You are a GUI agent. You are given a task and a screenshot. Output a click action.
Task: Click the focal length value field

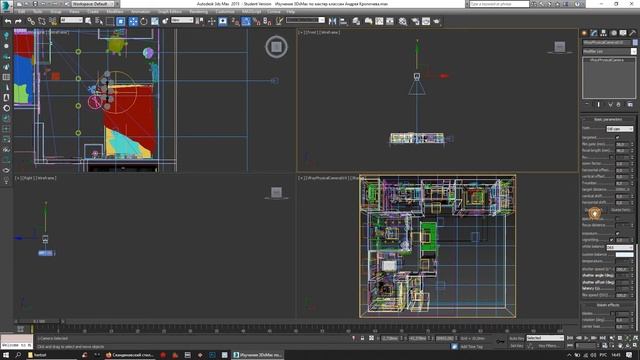point(622,151)
